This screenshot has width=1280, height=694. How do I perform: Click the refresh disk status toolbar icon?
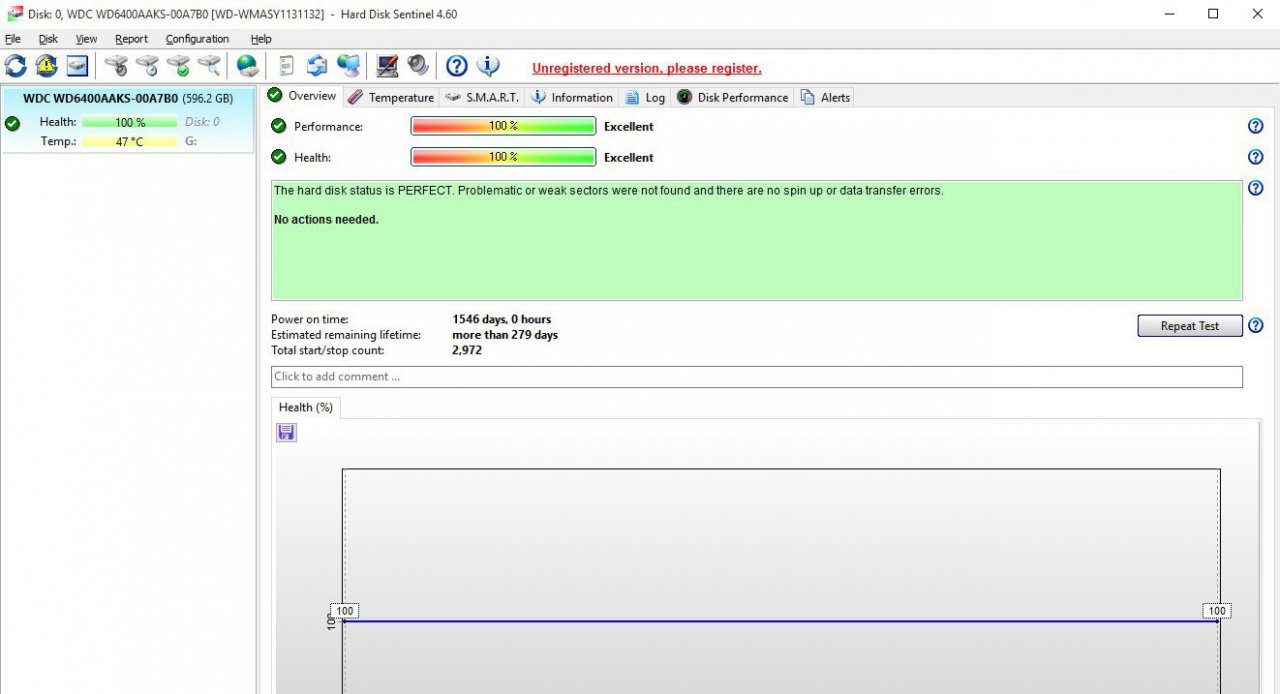tap(16, 66)
